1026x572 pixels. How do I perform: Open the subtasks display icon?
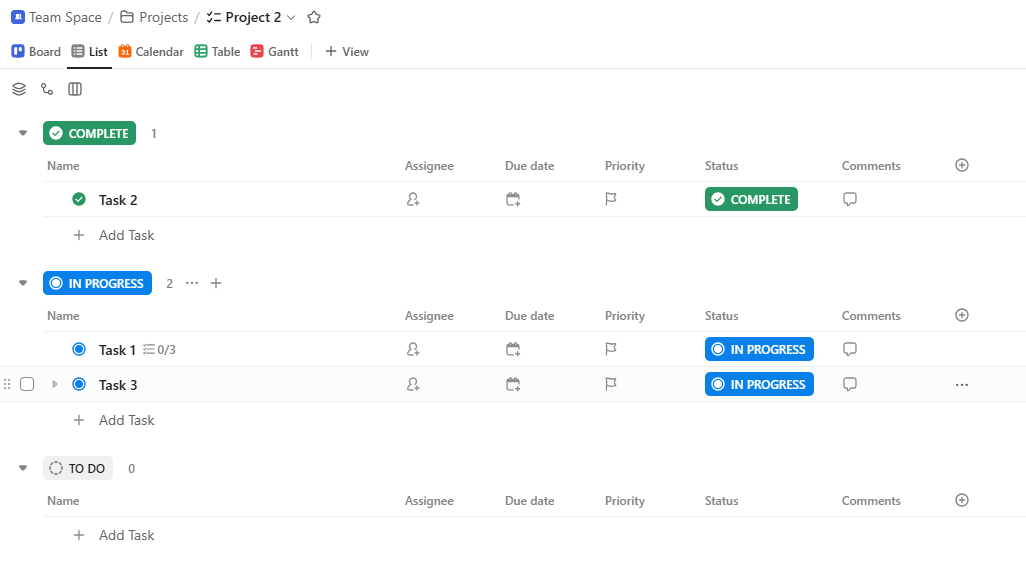click(x=47, y=89)
